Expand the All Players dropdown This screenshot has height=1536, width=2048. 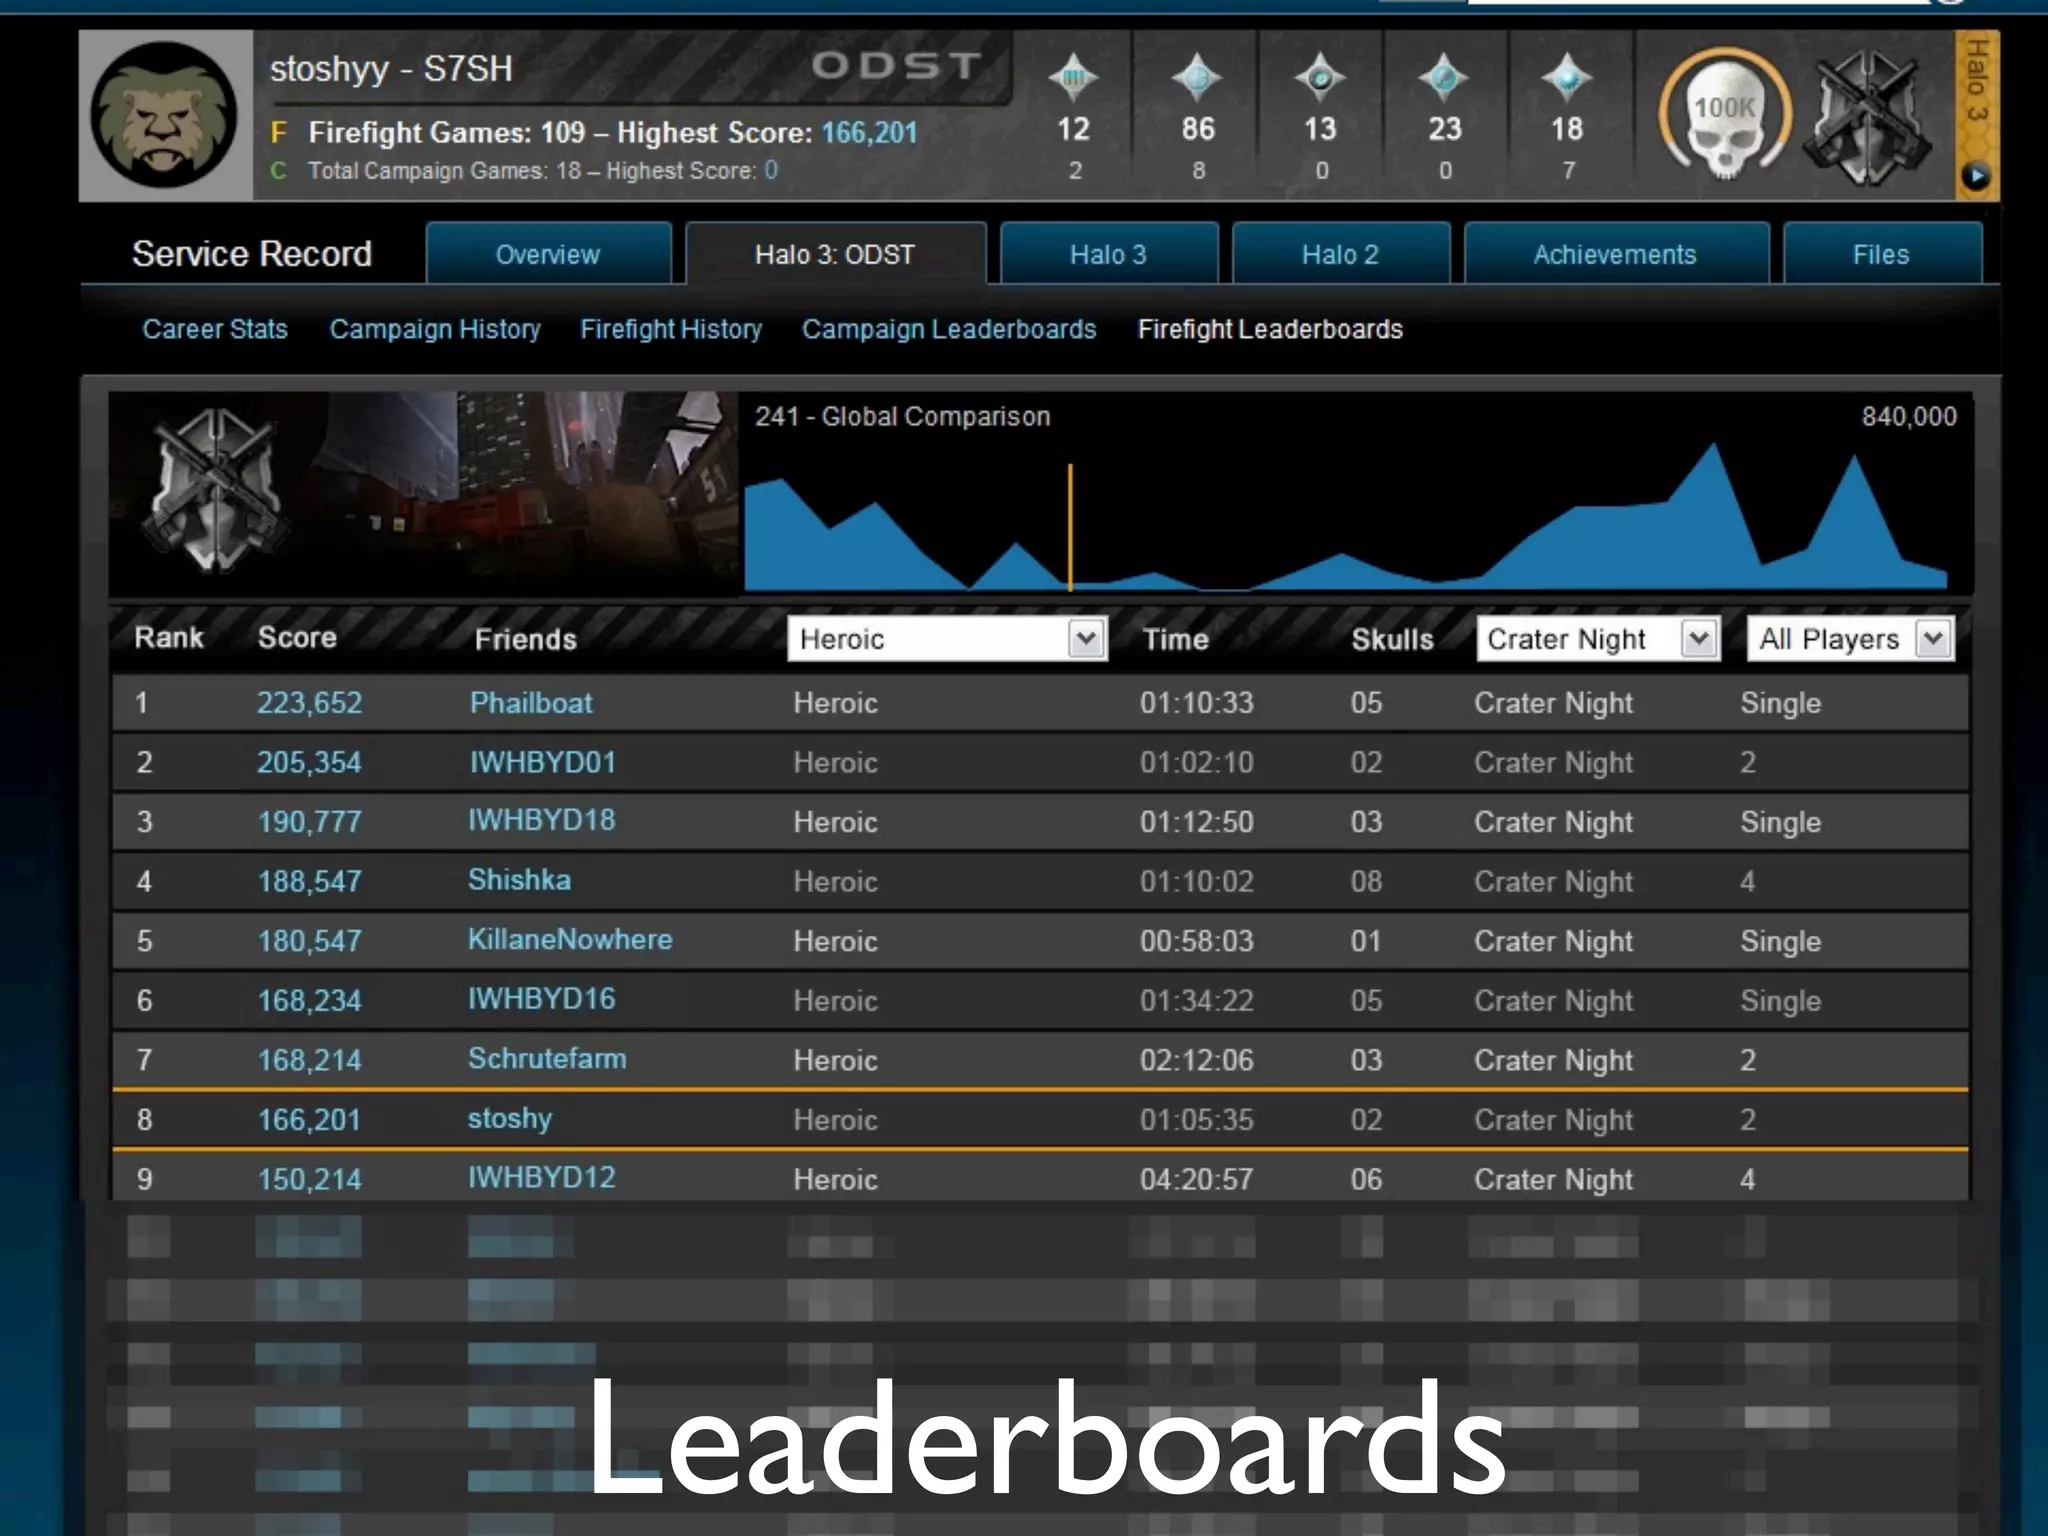point(1850,638)
